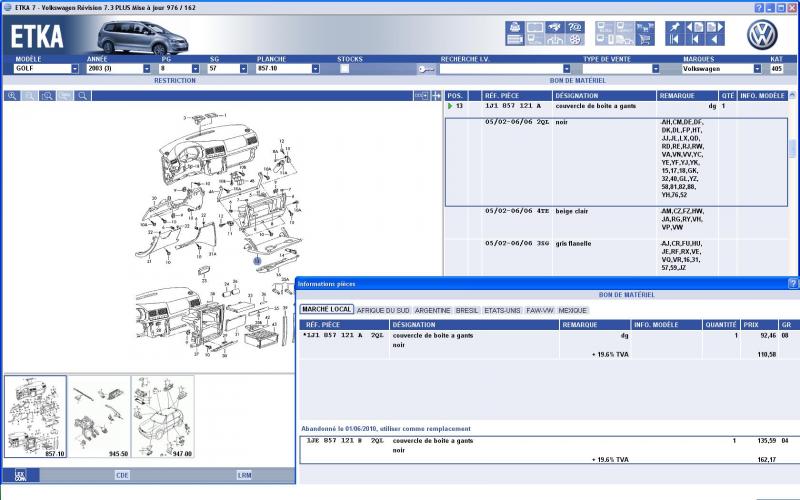Screen dimensions: 800x500
Task: Open the Année dropdown showing 2003
Action: tap(147, 69)
